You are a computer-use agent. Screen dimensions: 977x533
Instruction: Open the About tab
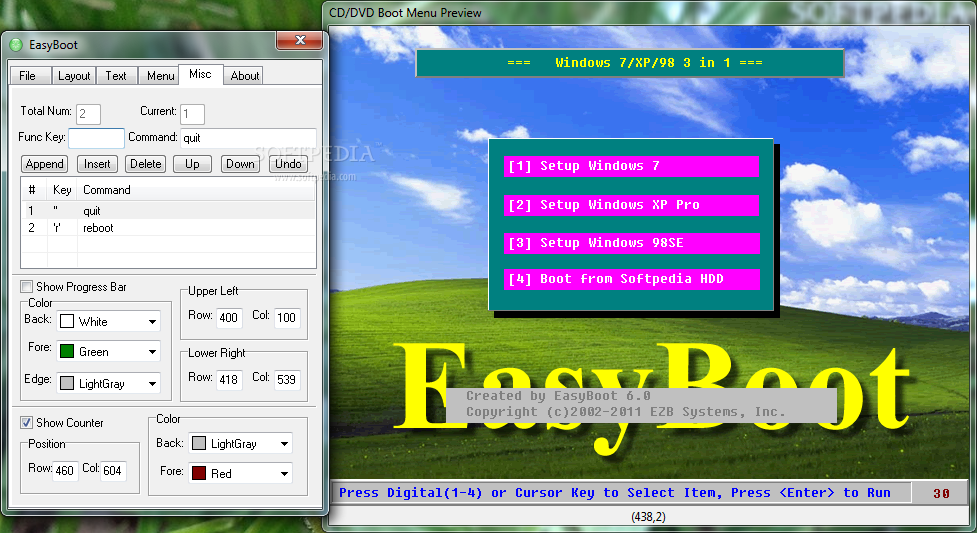(245, 76)
